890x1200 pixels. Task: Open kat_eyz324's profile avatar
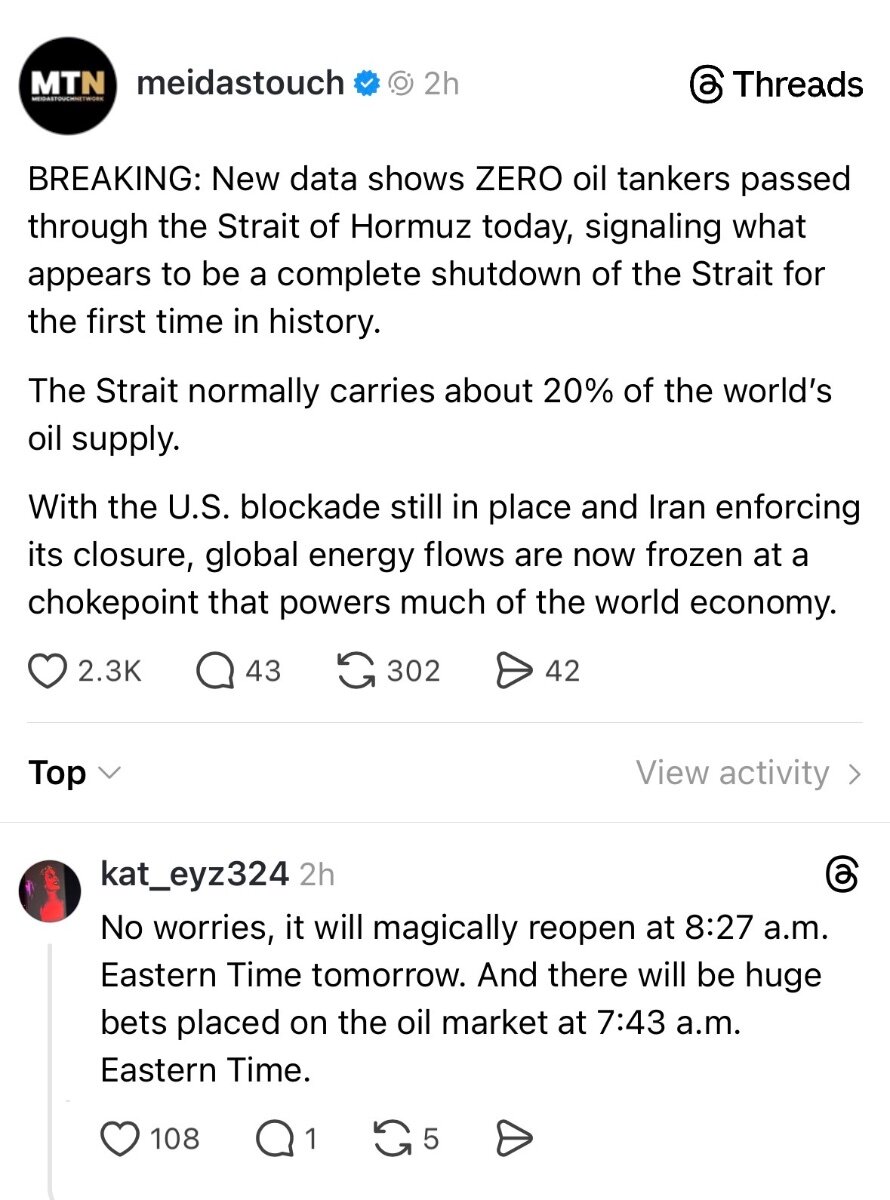point(50,889)
